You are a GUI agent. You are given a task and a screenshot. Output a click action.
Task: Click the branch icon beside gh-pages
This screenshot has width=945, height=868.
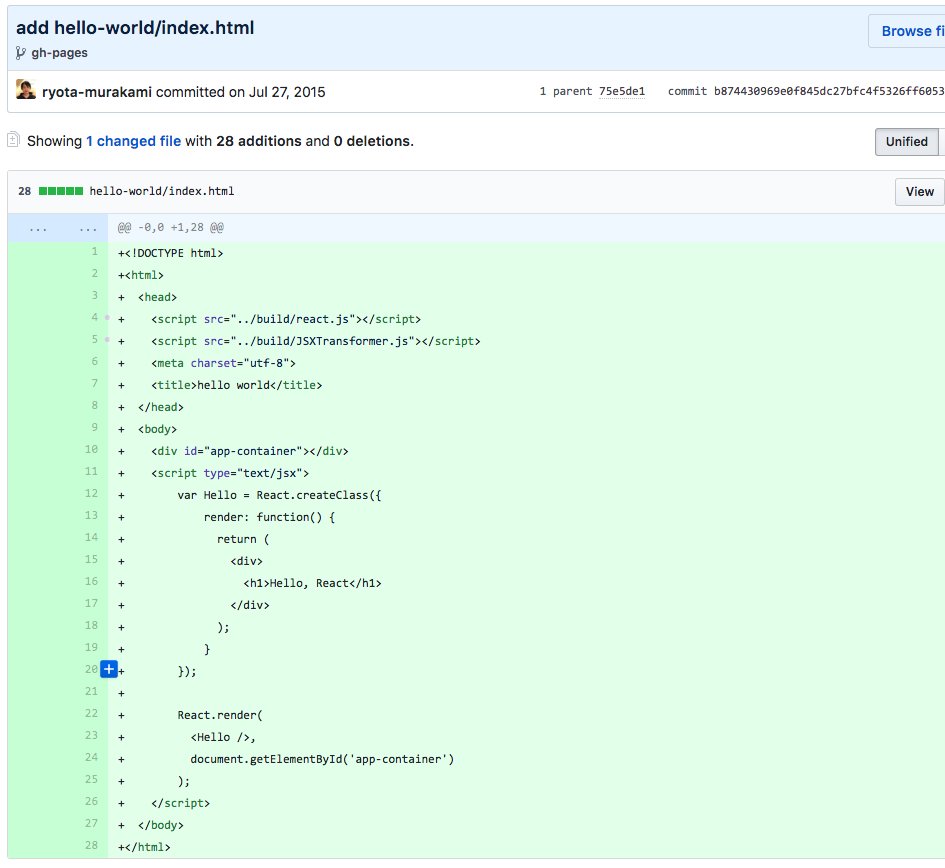pos(20,53)
